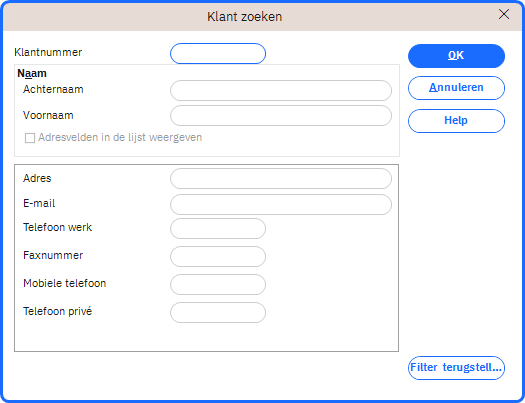This screenshot has height=403, width=525.
Task: Confirm search with the OK button
Action: [x=456, y=56]
